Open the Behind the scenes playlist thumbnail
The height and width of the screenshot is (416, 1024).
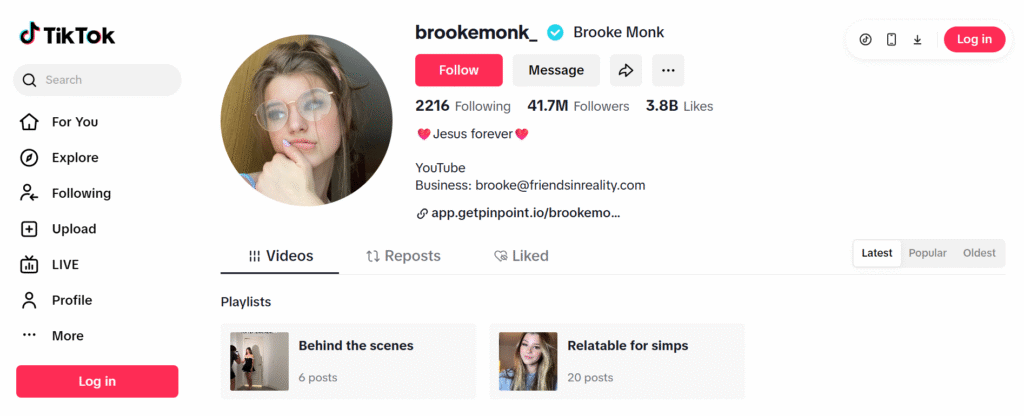[x=259, y=361]
